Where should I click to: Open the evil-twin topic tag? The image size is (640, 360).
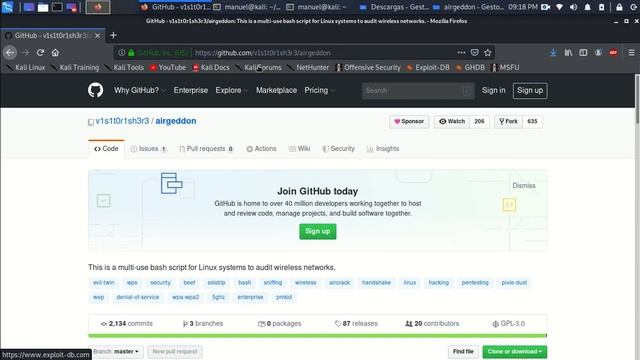pyautogui.click(x=104, y=282)
